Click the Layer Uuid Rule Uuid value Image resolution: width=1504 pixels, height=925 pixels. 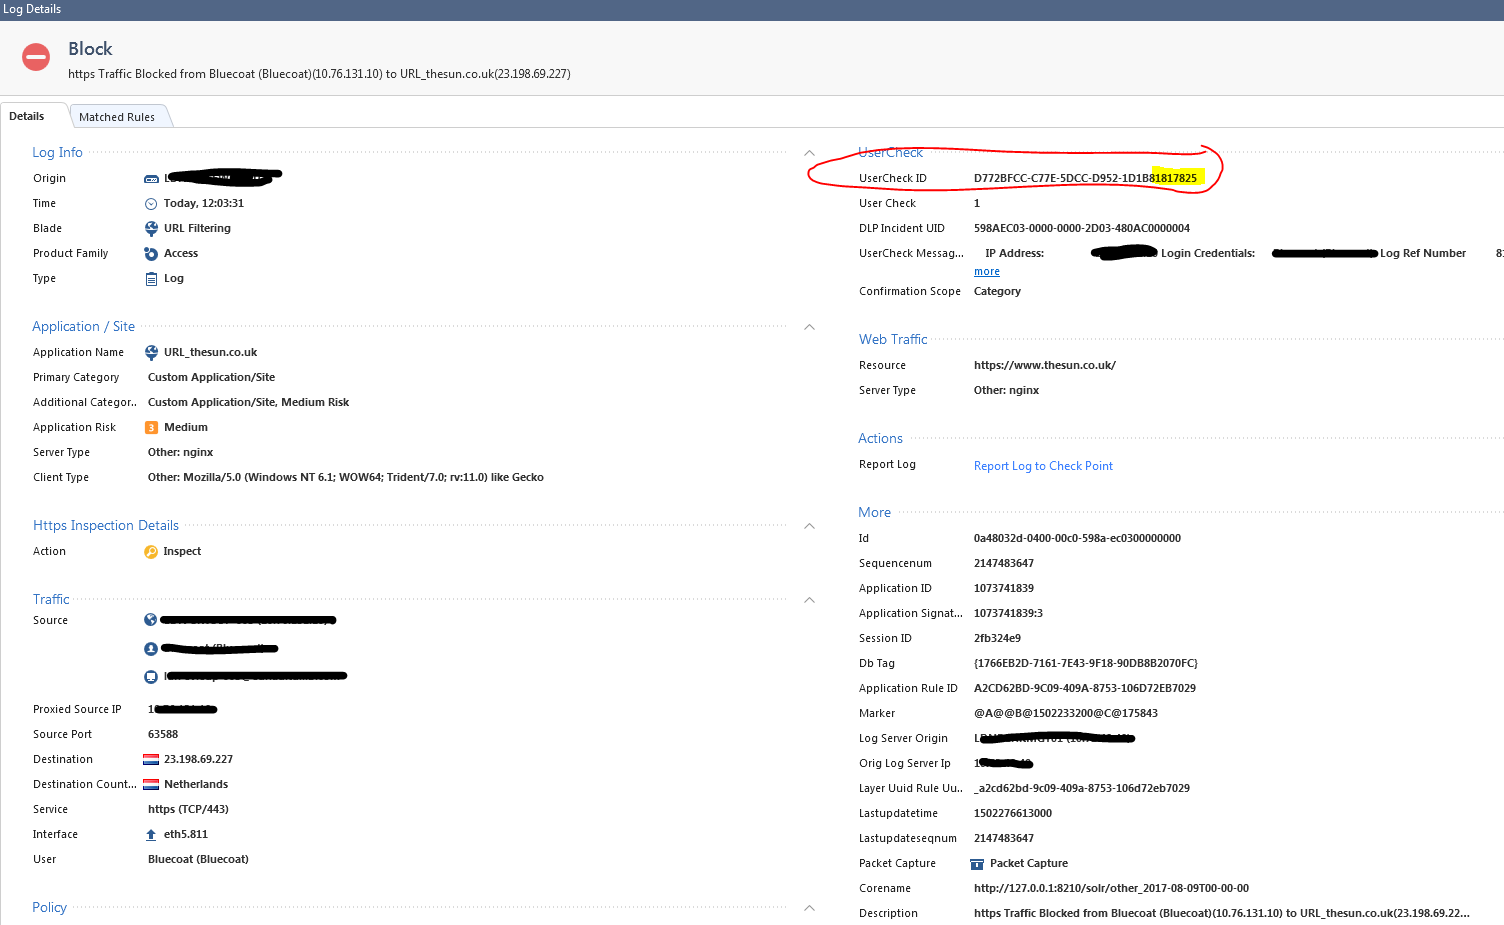1082,789
